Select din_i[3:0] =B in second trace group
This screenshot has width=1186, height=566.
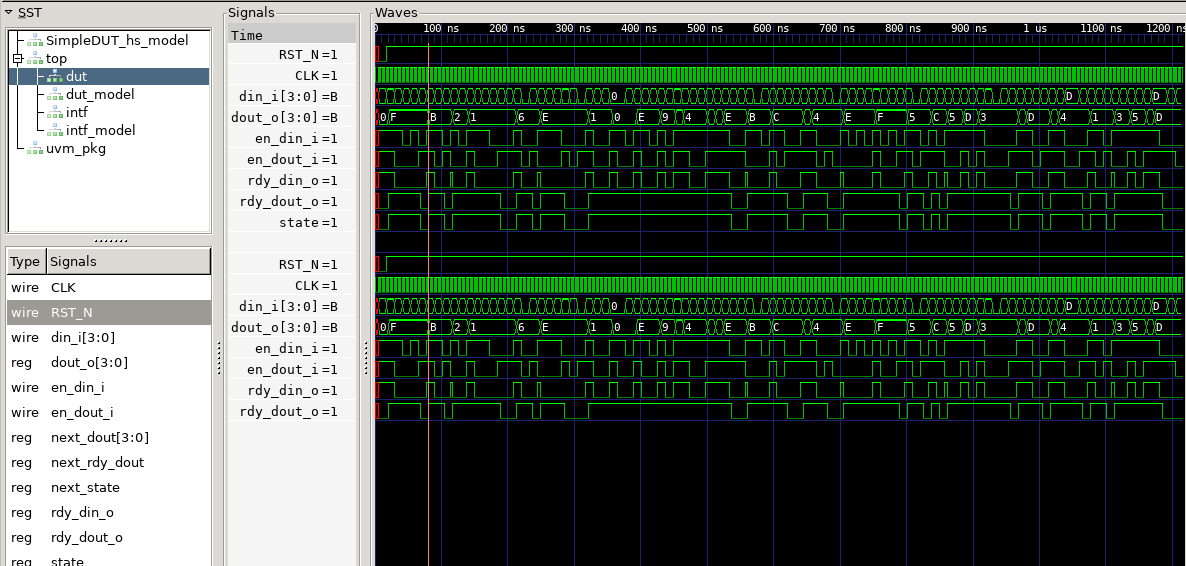point(292,306)
